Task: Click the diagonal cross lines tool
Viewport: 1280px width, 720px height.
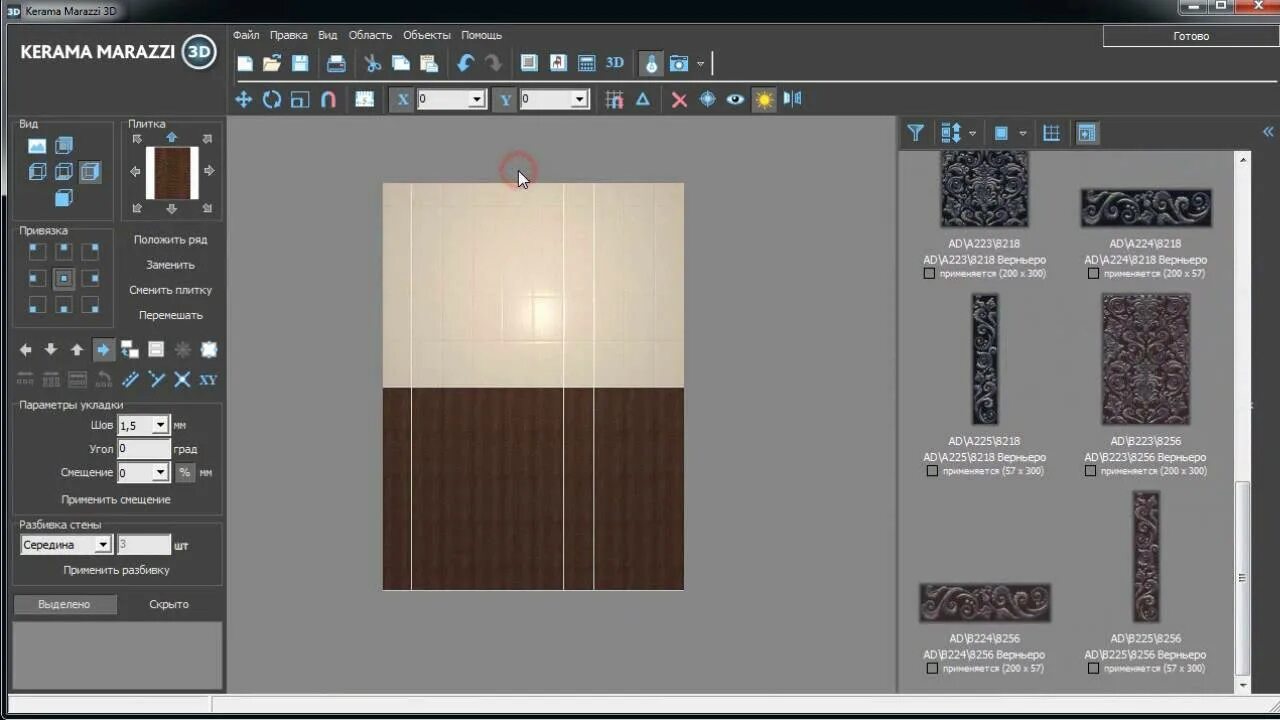Action: coord(182,379)
